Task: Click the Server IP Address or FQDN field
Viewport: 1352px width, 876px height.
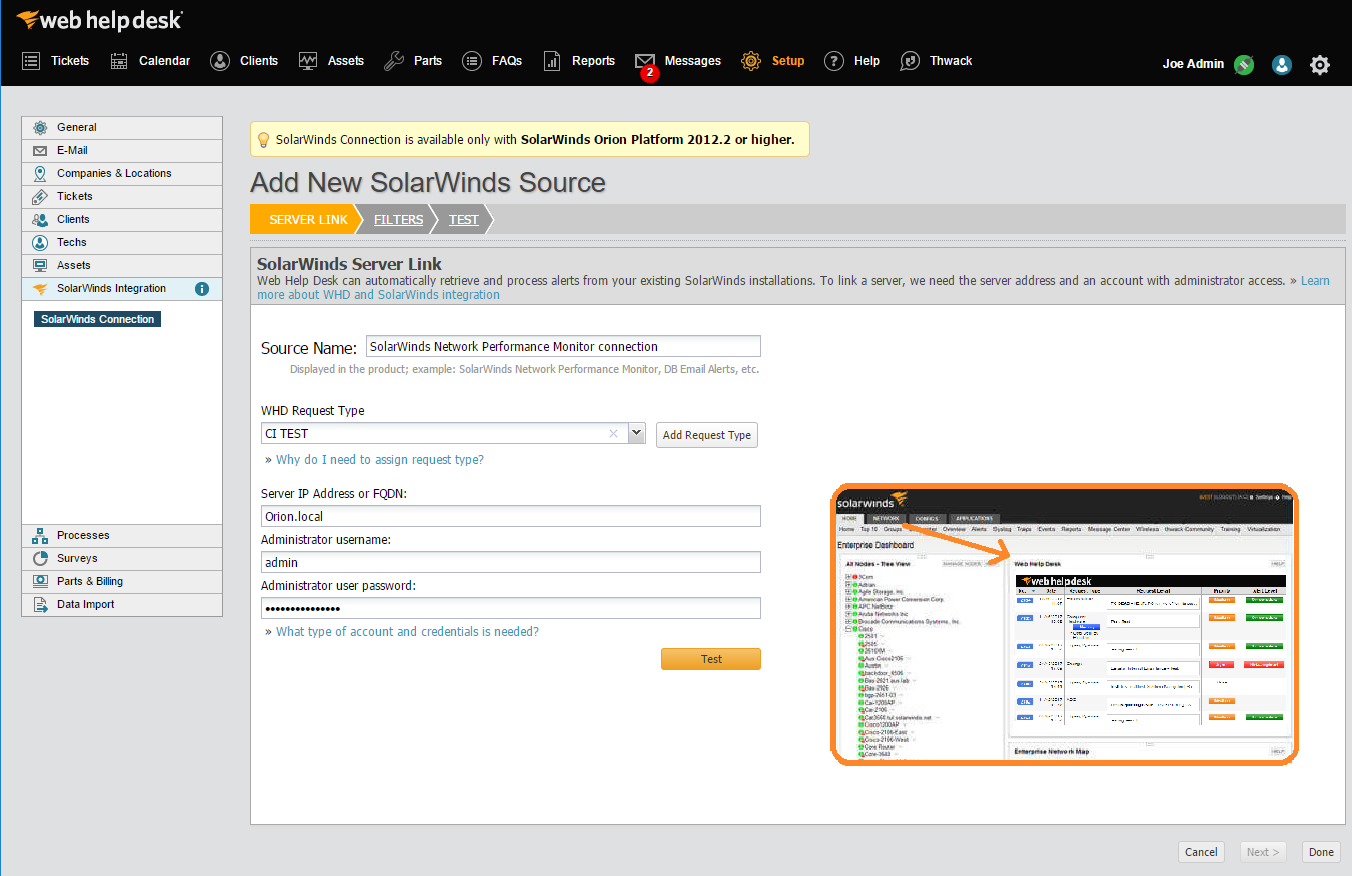Action: [511, 517]
